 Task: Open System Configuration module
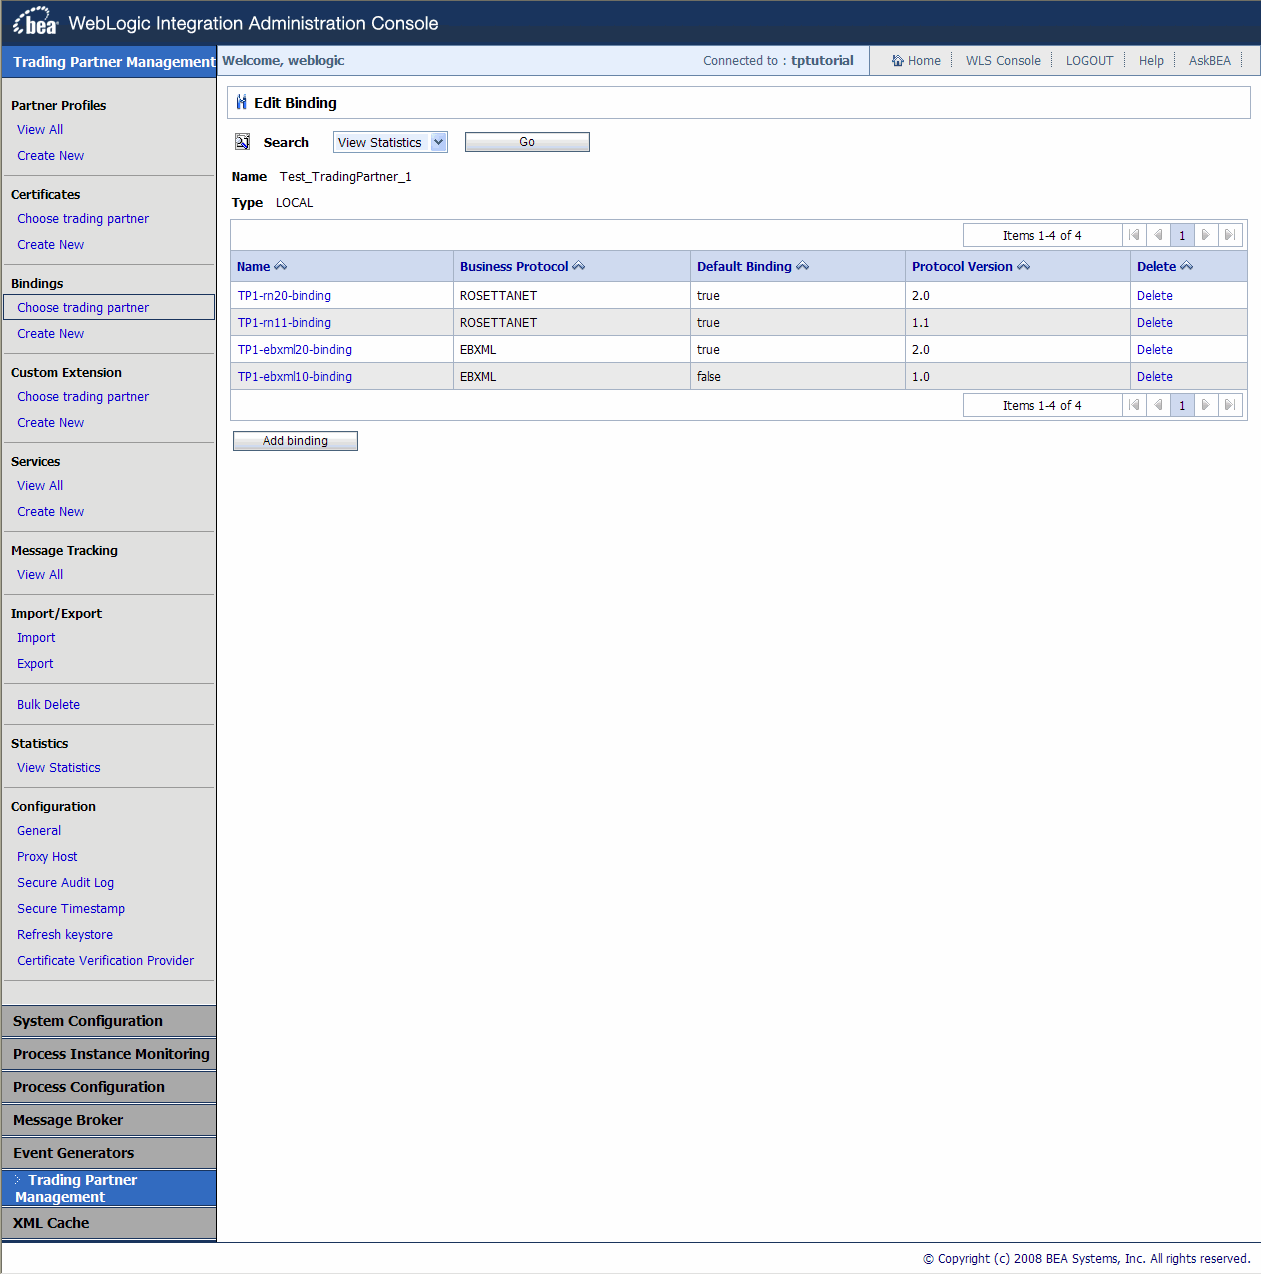[109, 1021]
